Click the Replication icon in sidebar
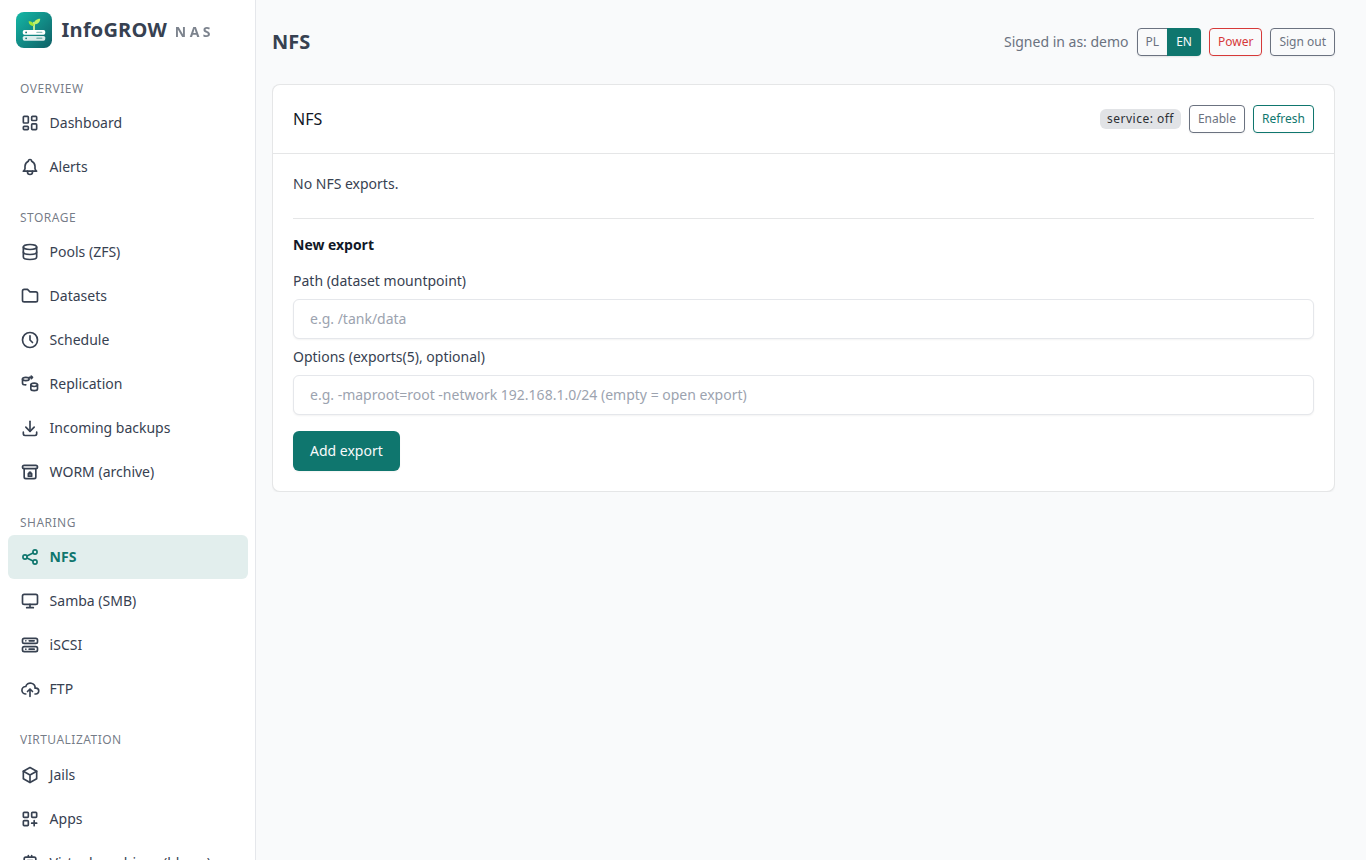 tap(30, 384)
